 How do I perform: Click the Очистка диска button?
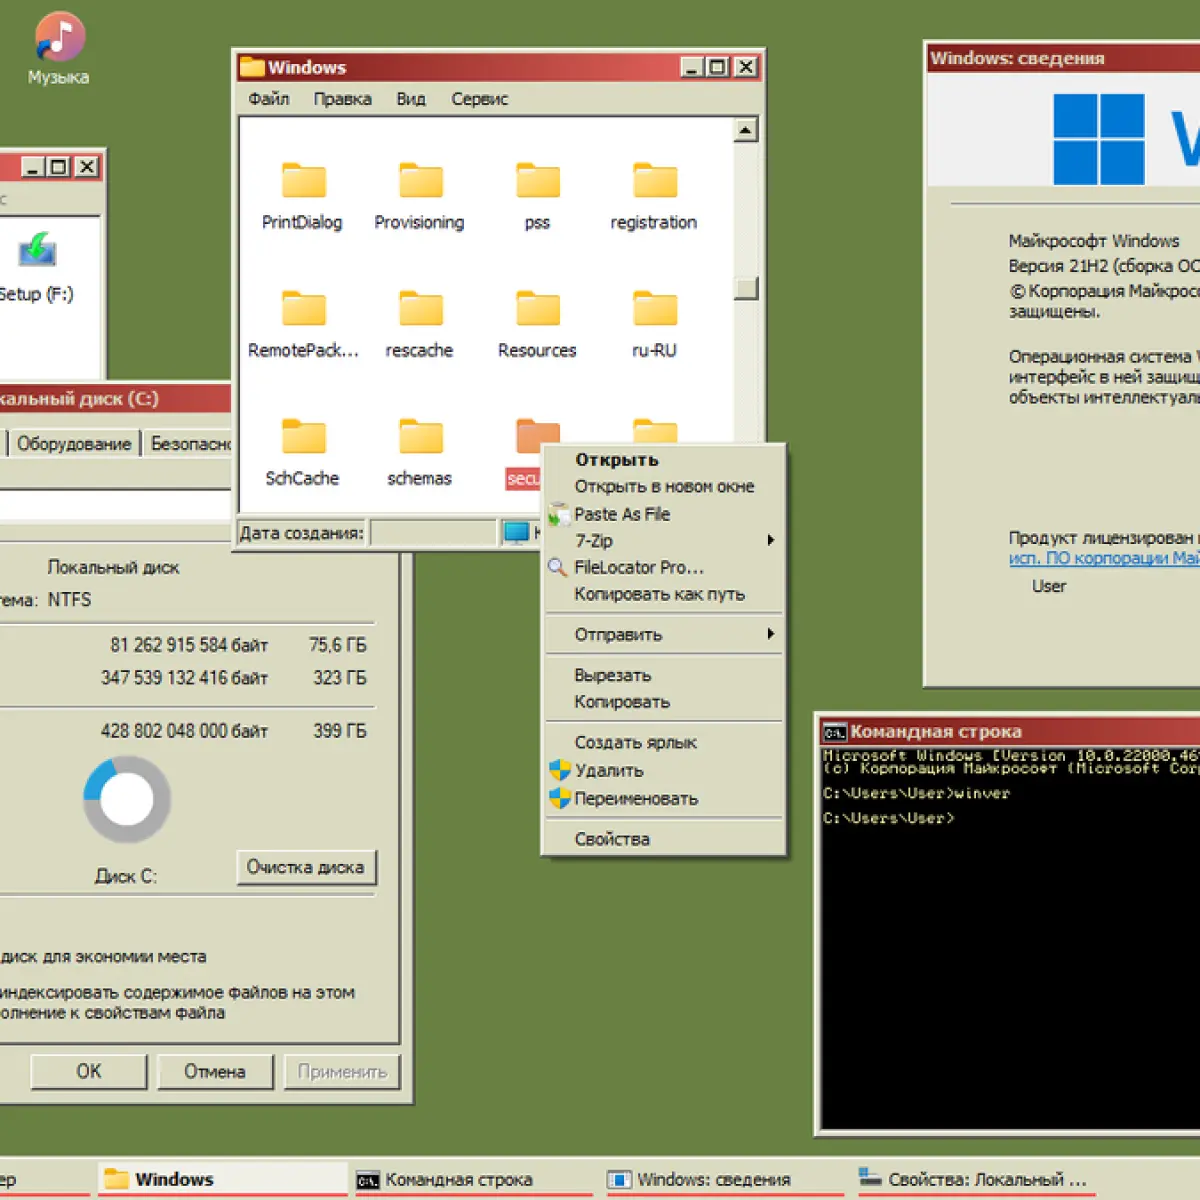(x=306, y=867)
